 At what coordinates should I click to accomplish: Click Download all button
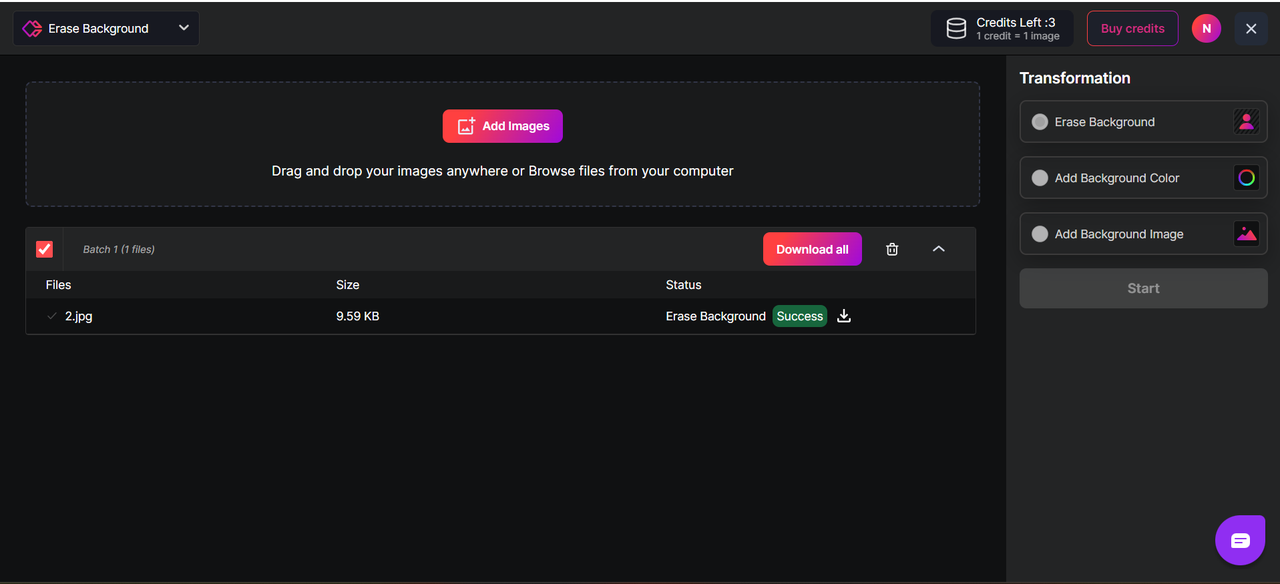click(x=812, y=249)
